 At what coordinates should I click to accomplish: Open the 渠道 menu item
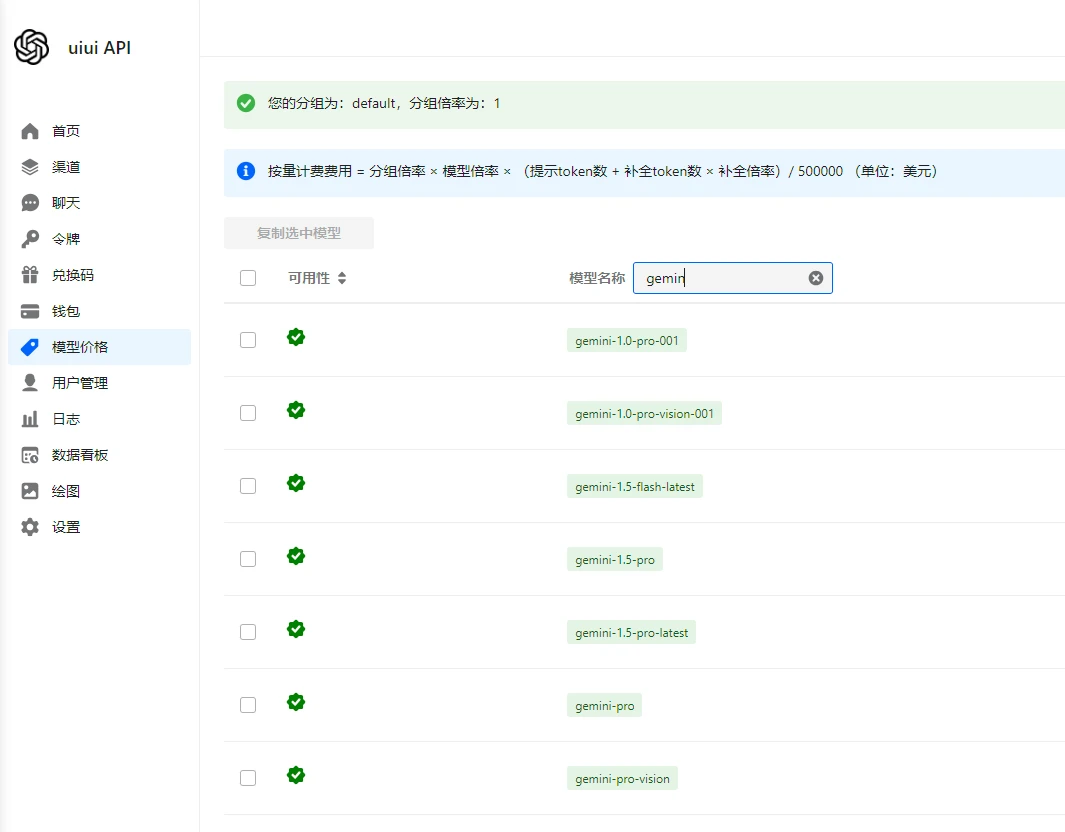pyautogui.click(x=99, y=167)
